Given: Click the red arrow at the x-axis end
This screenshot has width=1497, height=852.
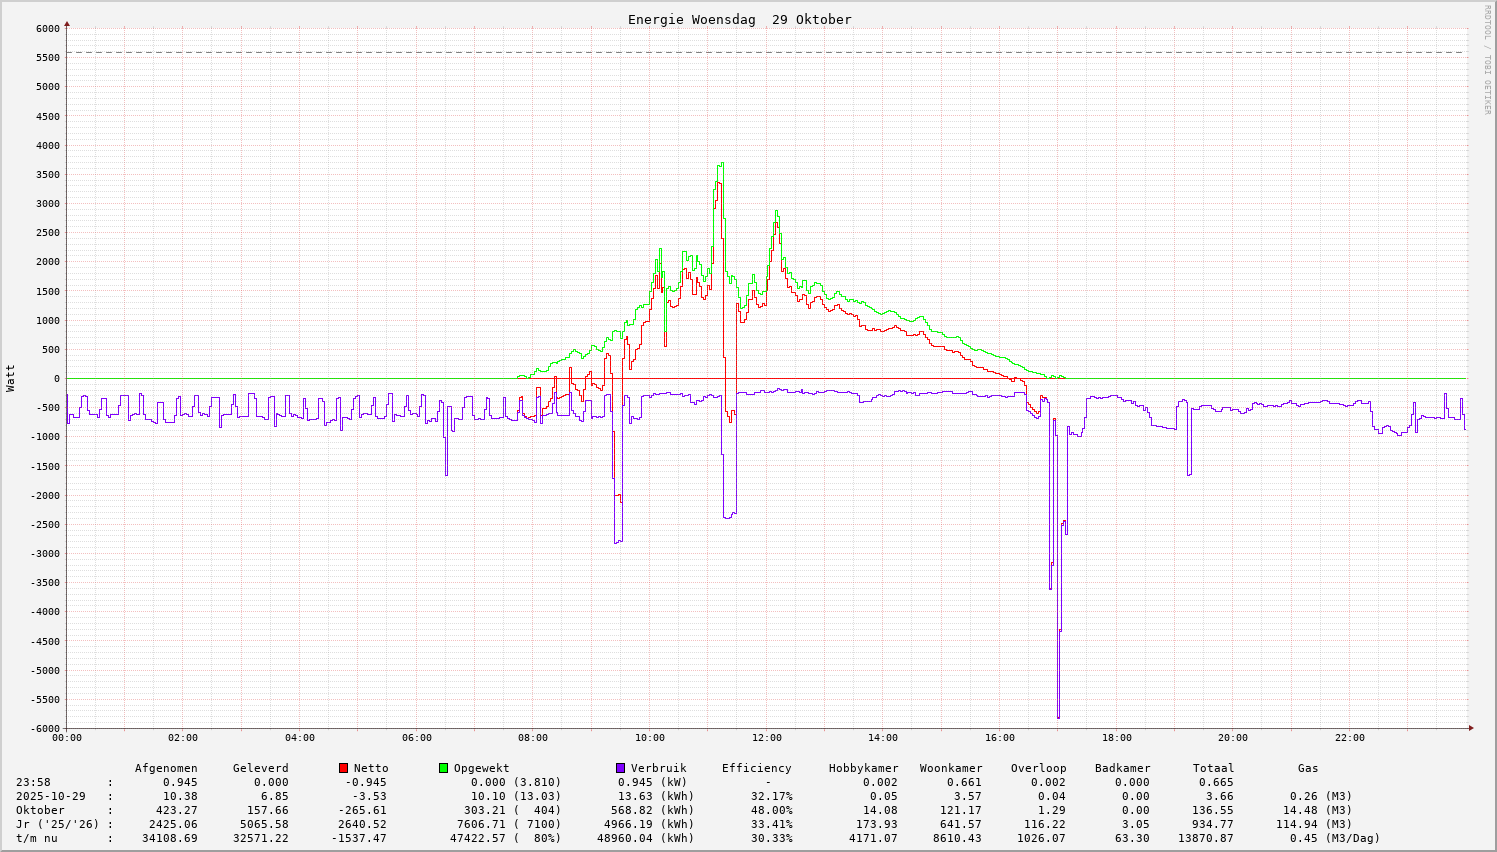Looking at the screenshot, I should [1470, 728].
